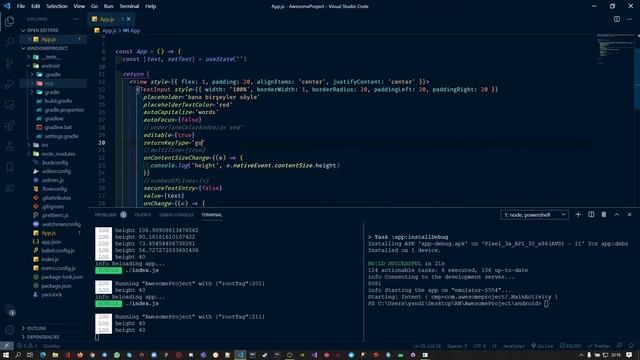Open settings.gradle file
Image resolution: width=640 pixels, height=360 pixels.
coord(61,136)
